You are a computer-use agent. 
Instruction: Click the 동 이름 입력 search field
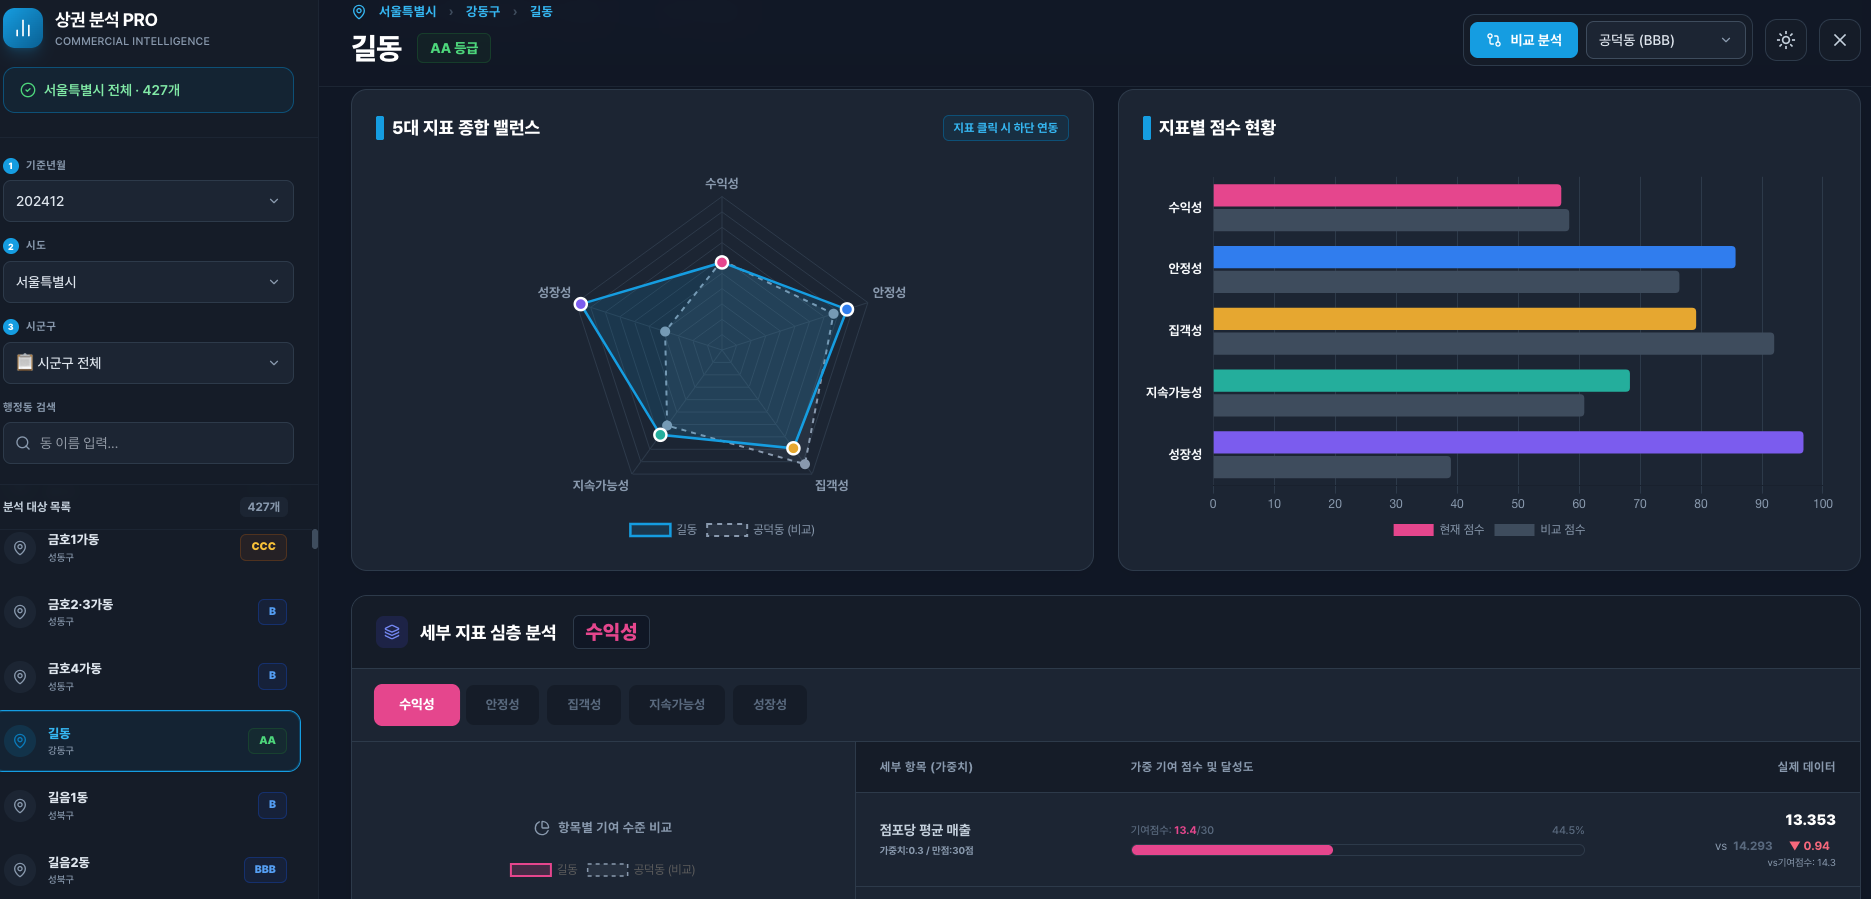(148, 443)
